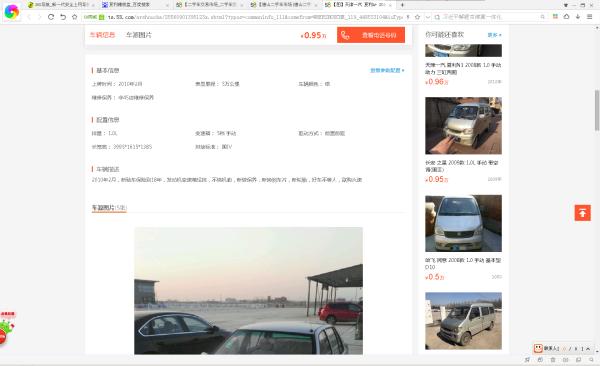
Task: Click the bookmark star inside address bar
Action: (x=417, y=17)
